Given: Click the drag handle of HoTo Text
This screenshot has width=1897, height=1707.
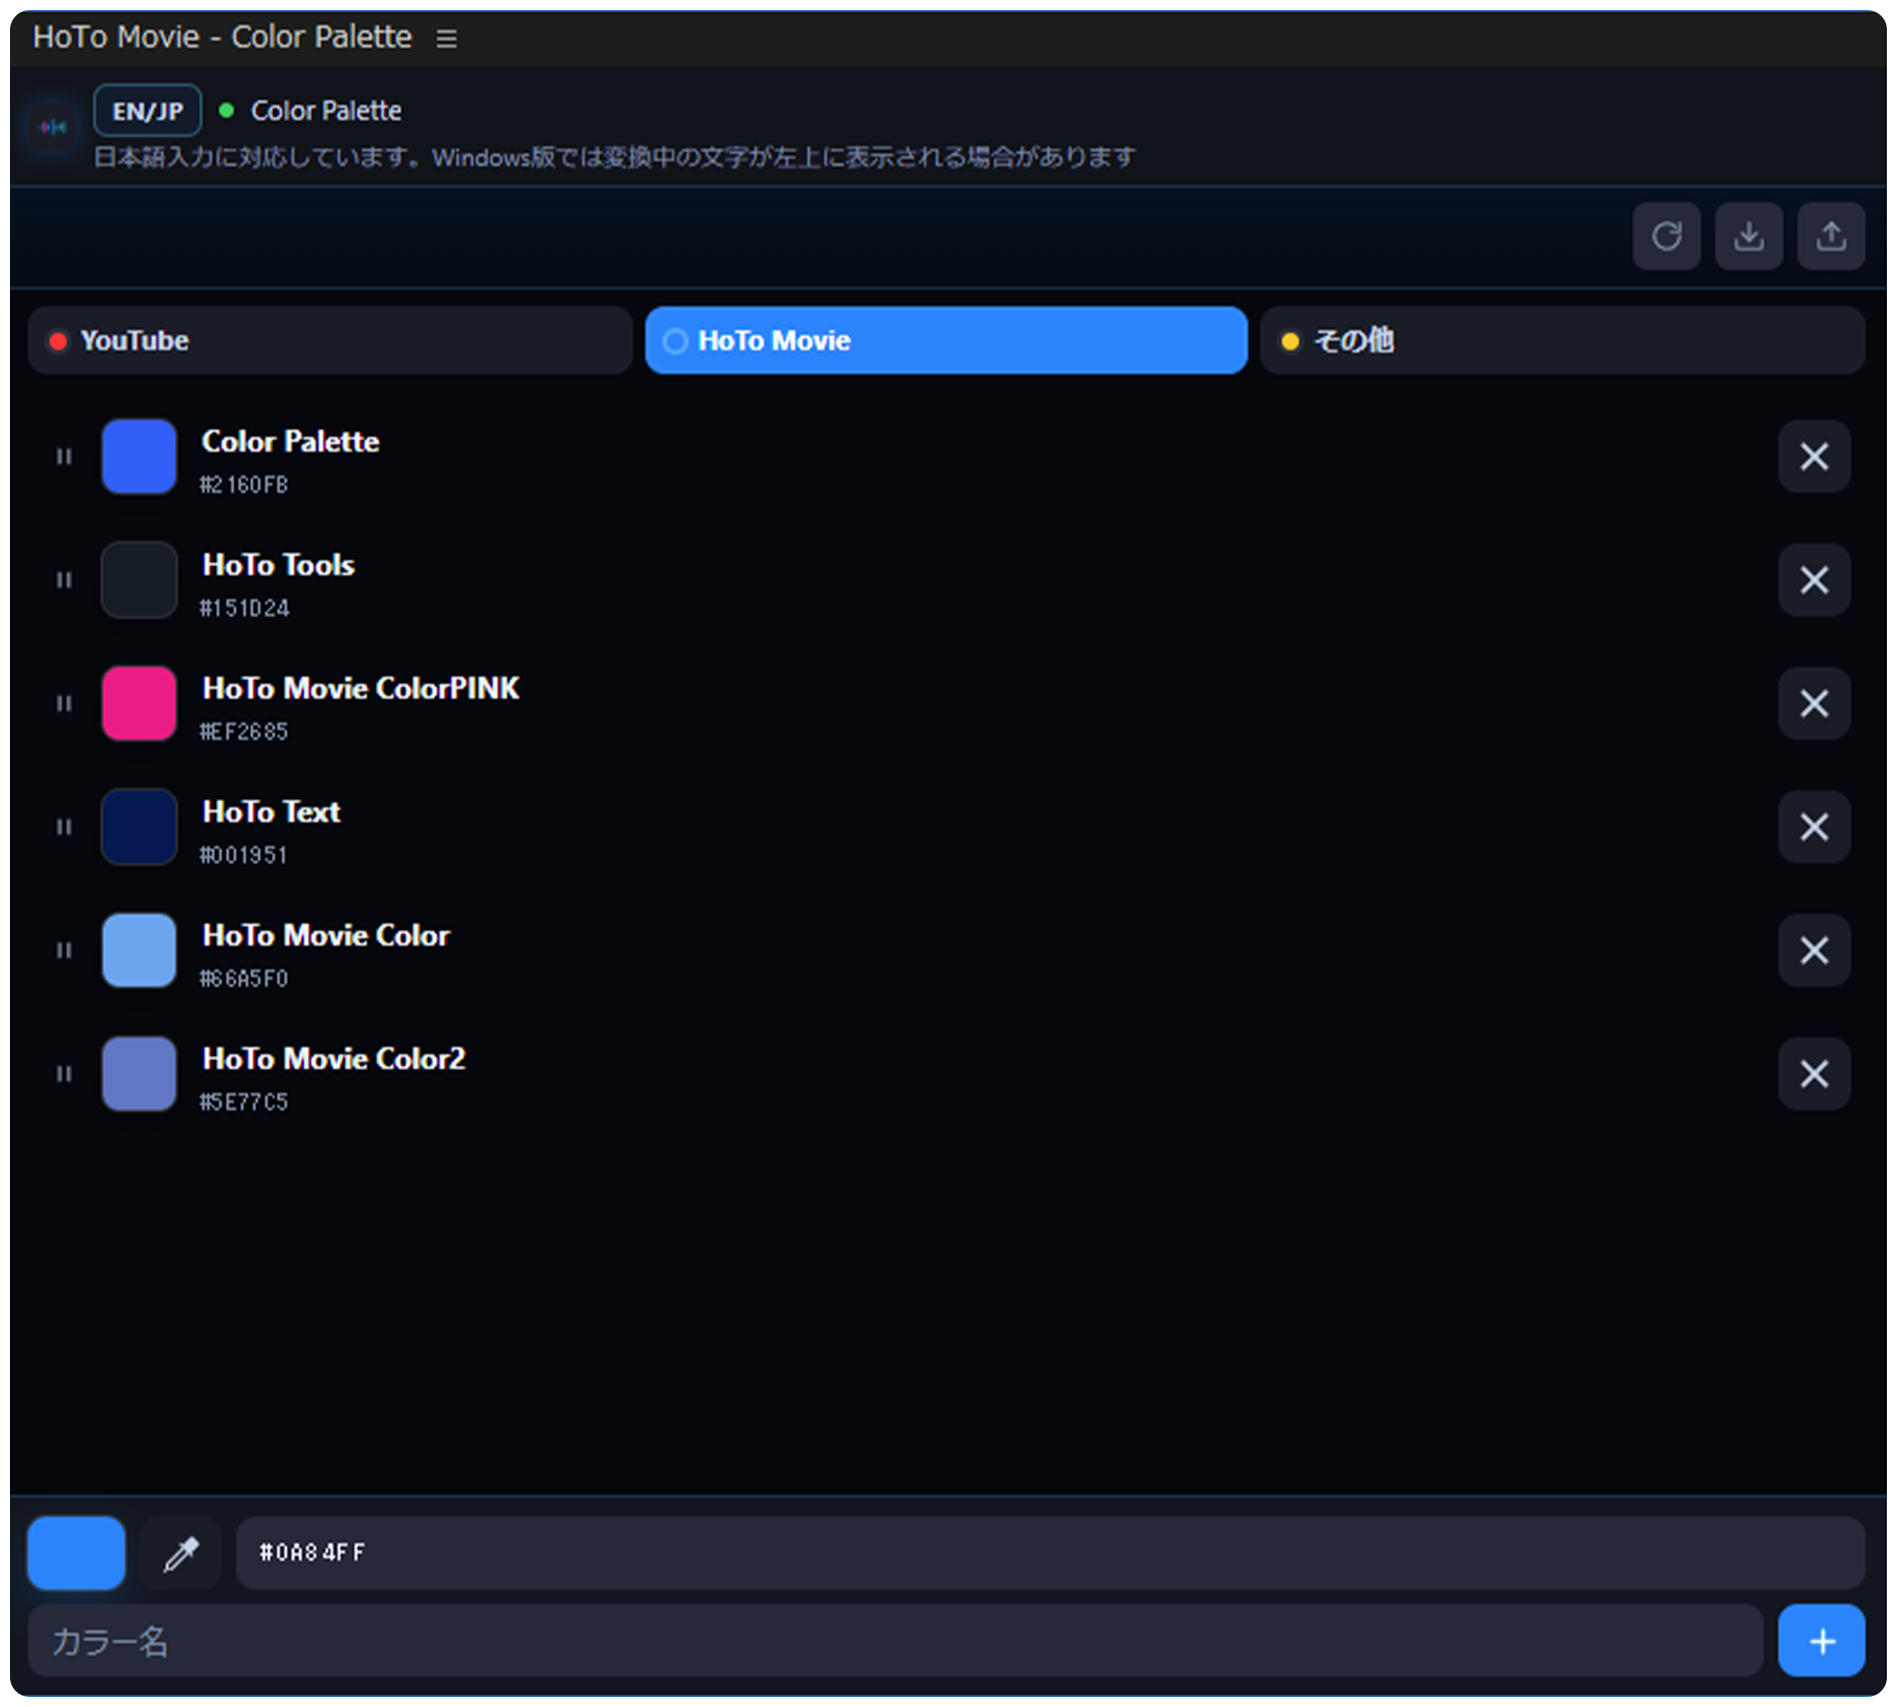Looking at the screenshot, I should click(x=64, y=827).
